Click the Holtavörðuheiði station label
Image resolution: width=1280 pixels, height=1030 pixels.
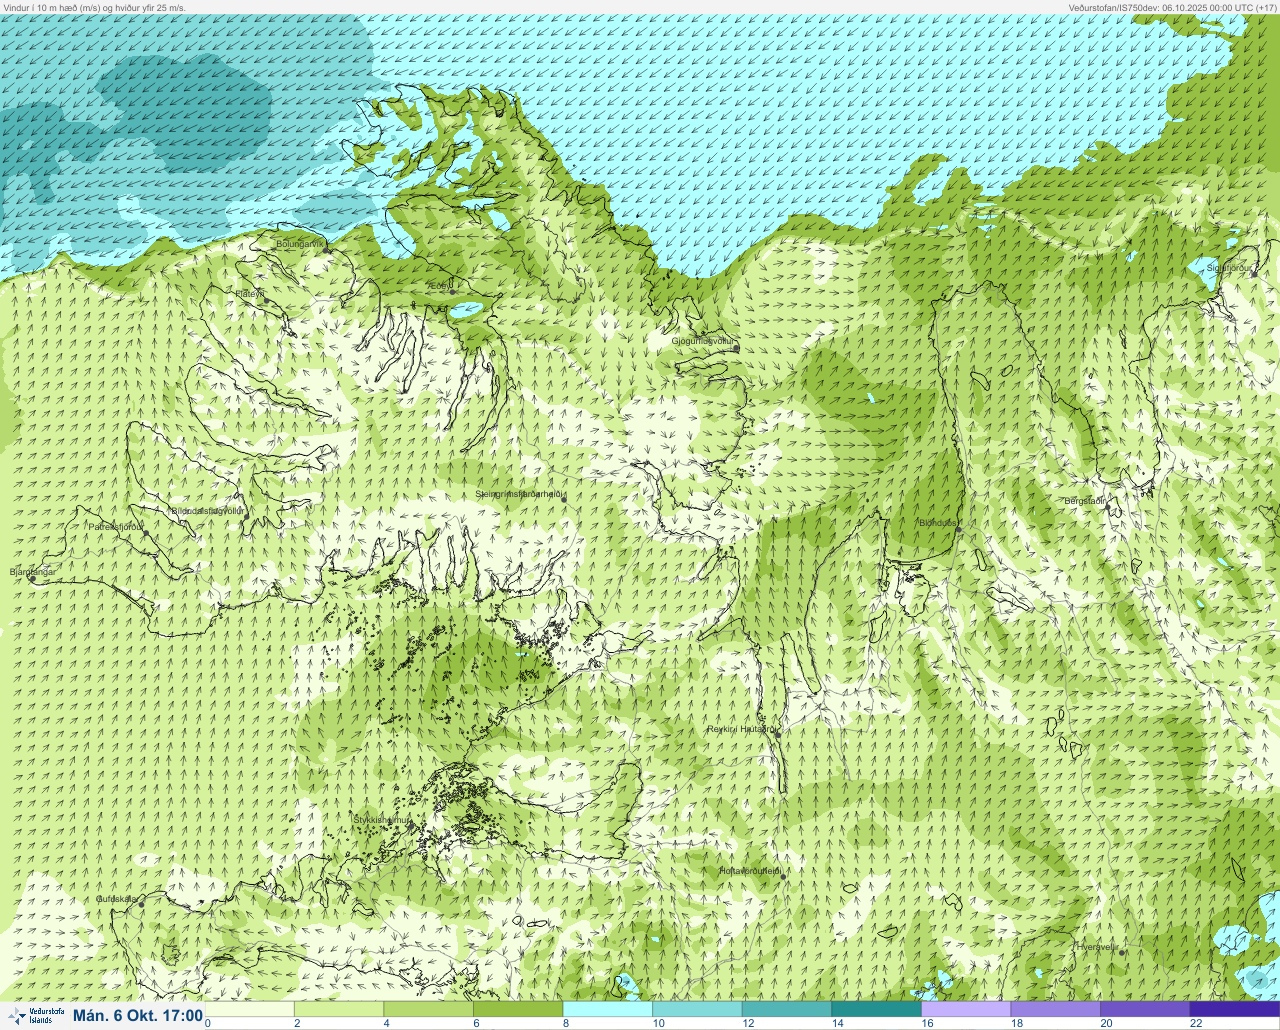[751, 871]
